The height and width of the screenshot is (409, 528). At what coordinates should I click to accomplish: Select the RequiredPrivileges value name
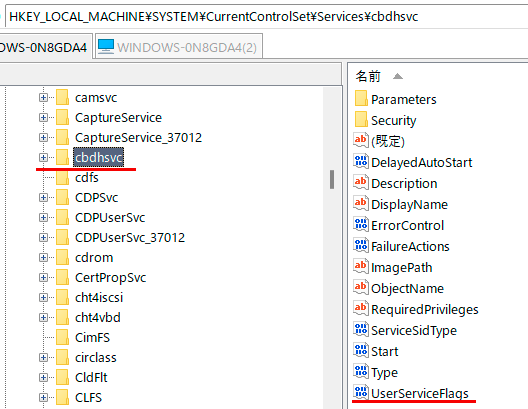coord(425,309)
